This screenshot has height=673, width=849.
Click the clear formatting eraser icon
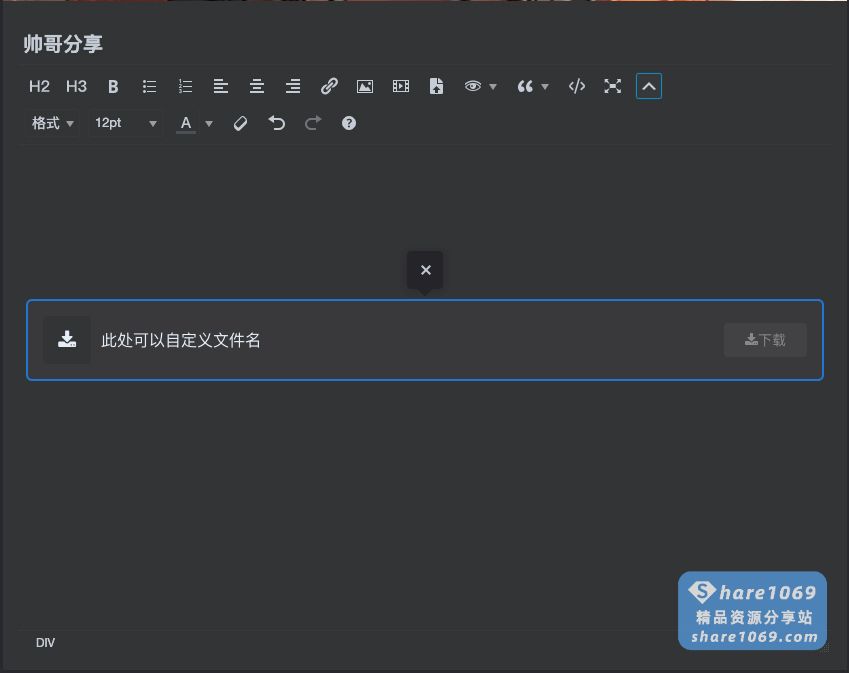pos(240,123)
